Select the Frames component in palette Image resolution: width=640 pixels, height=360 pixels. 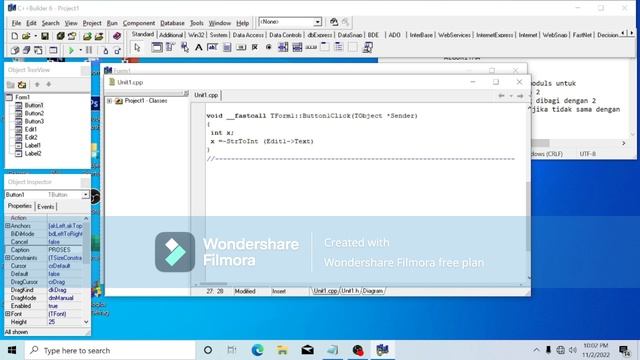(157, 47)
